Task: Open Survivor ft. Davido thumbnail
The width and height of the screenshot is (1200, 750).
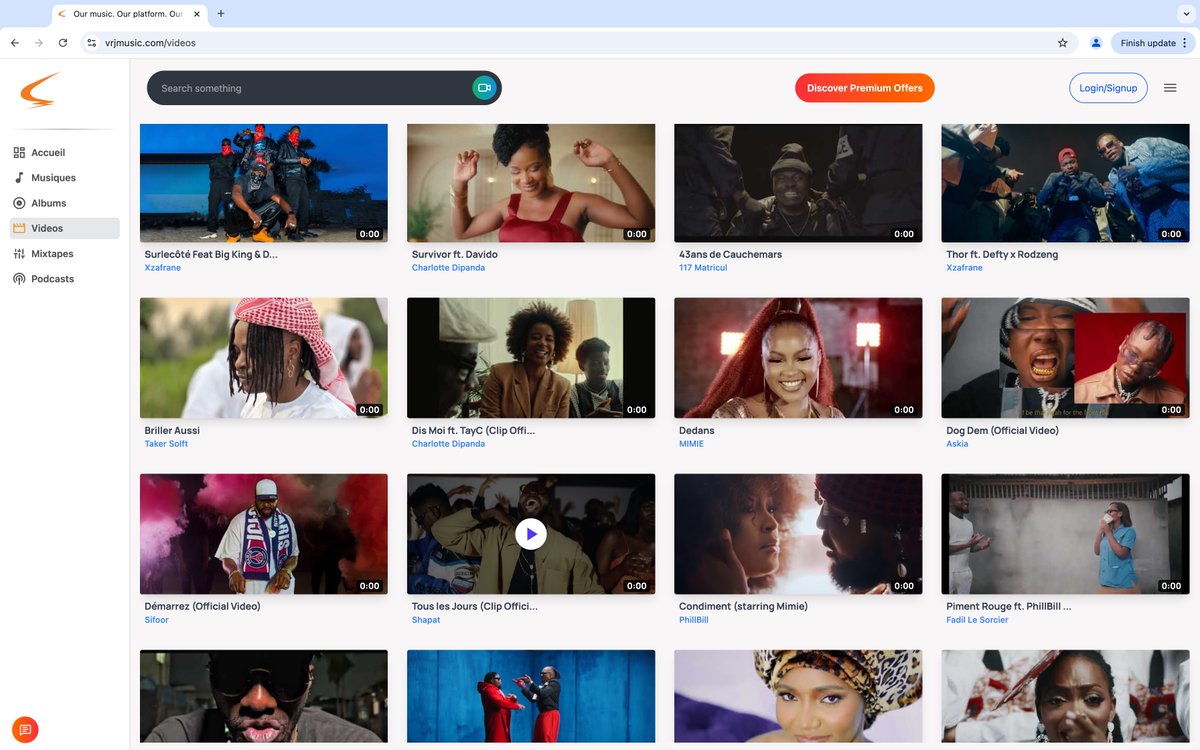Action: pyautogui.click(x=531, y=183)
